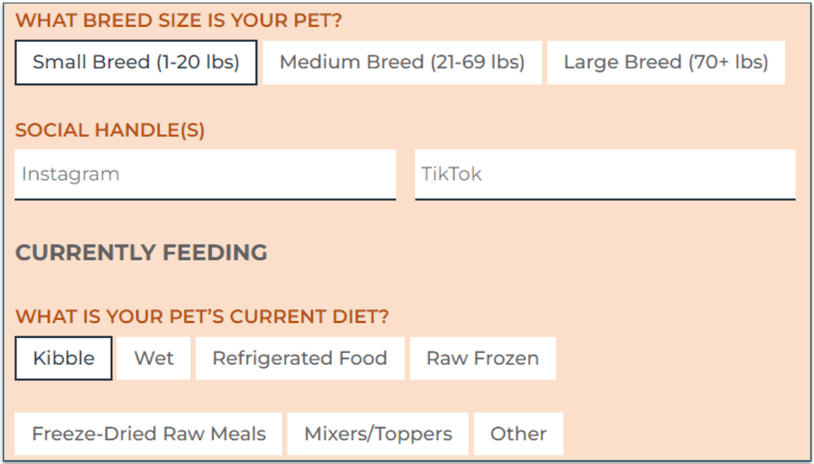Viewport: 814px width, 464px height.
Task: Select Kibble as current diet
Action: point(64,358)
